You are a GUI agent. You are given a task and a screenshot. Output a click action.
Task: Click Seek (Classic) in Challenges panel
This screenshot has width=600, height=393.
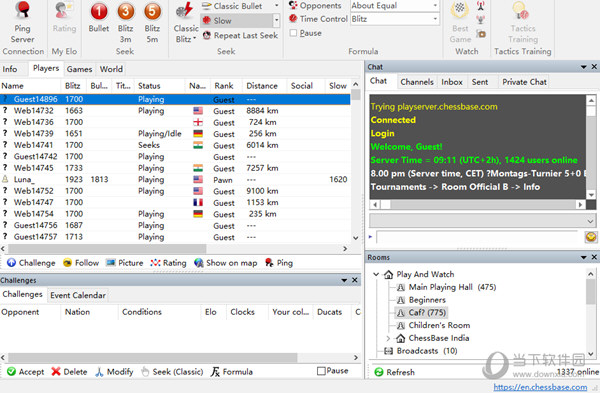172,372
